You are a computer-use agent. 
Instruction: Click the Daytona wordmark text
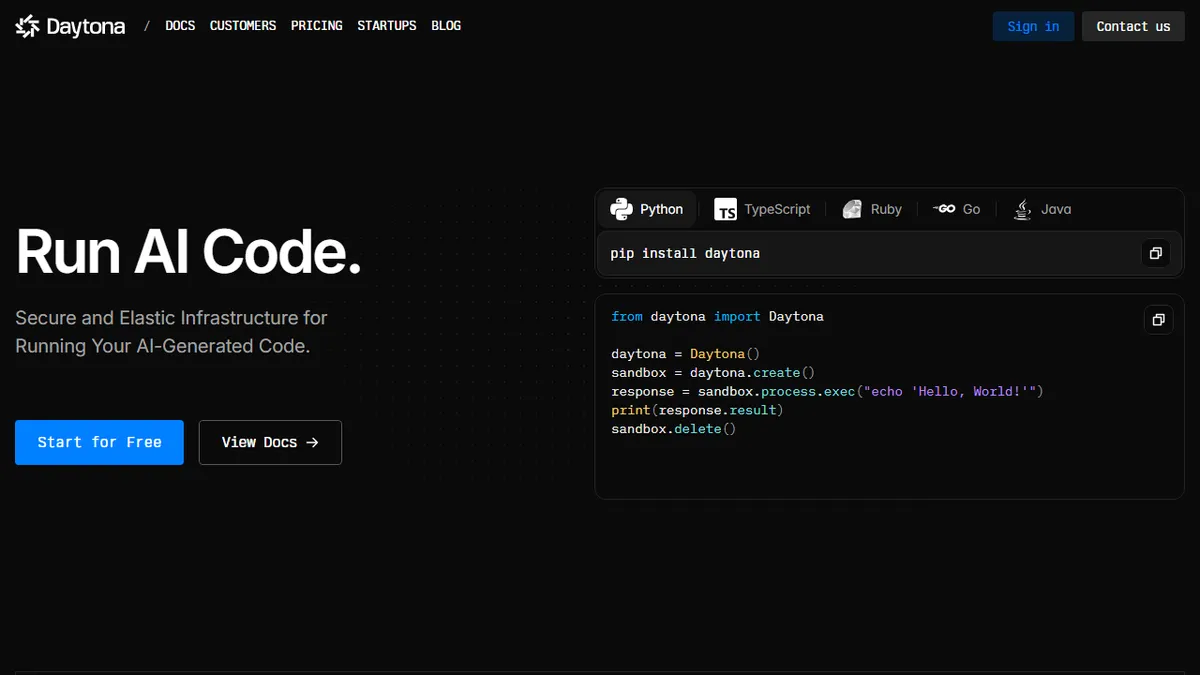(86, 27)
